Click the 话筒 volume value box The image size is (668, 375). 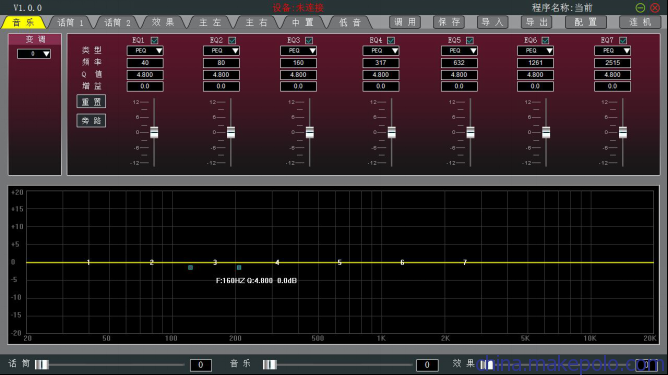[201, 365]
